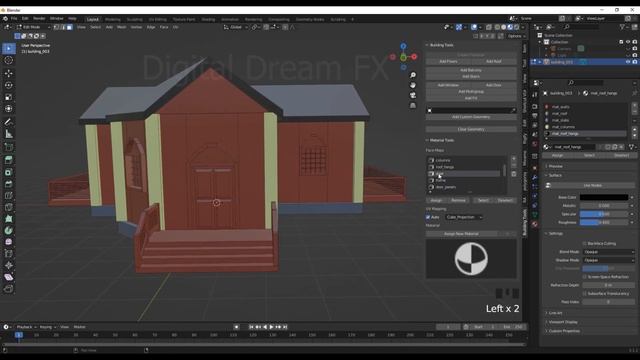Open the Global transform orientation dropdown
The height and width of the screenshot is (360, 640).
[x=236, y=27]
